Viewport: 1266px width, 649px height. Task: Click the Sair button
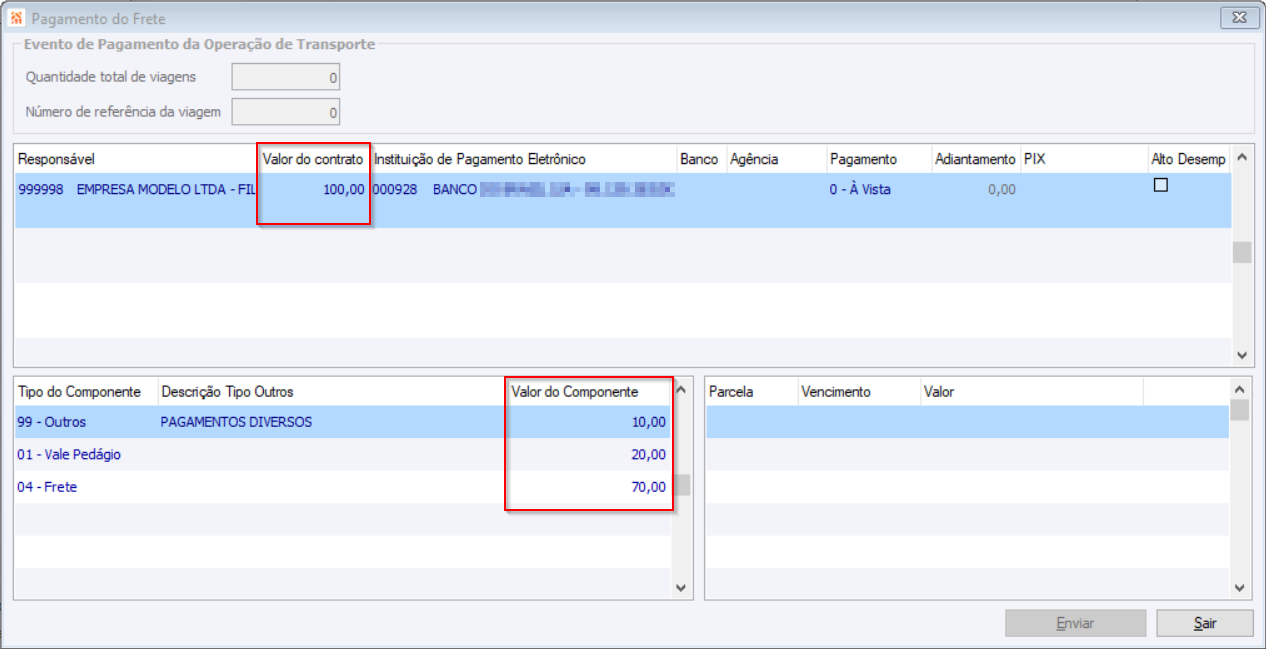tap(1205, 623)
